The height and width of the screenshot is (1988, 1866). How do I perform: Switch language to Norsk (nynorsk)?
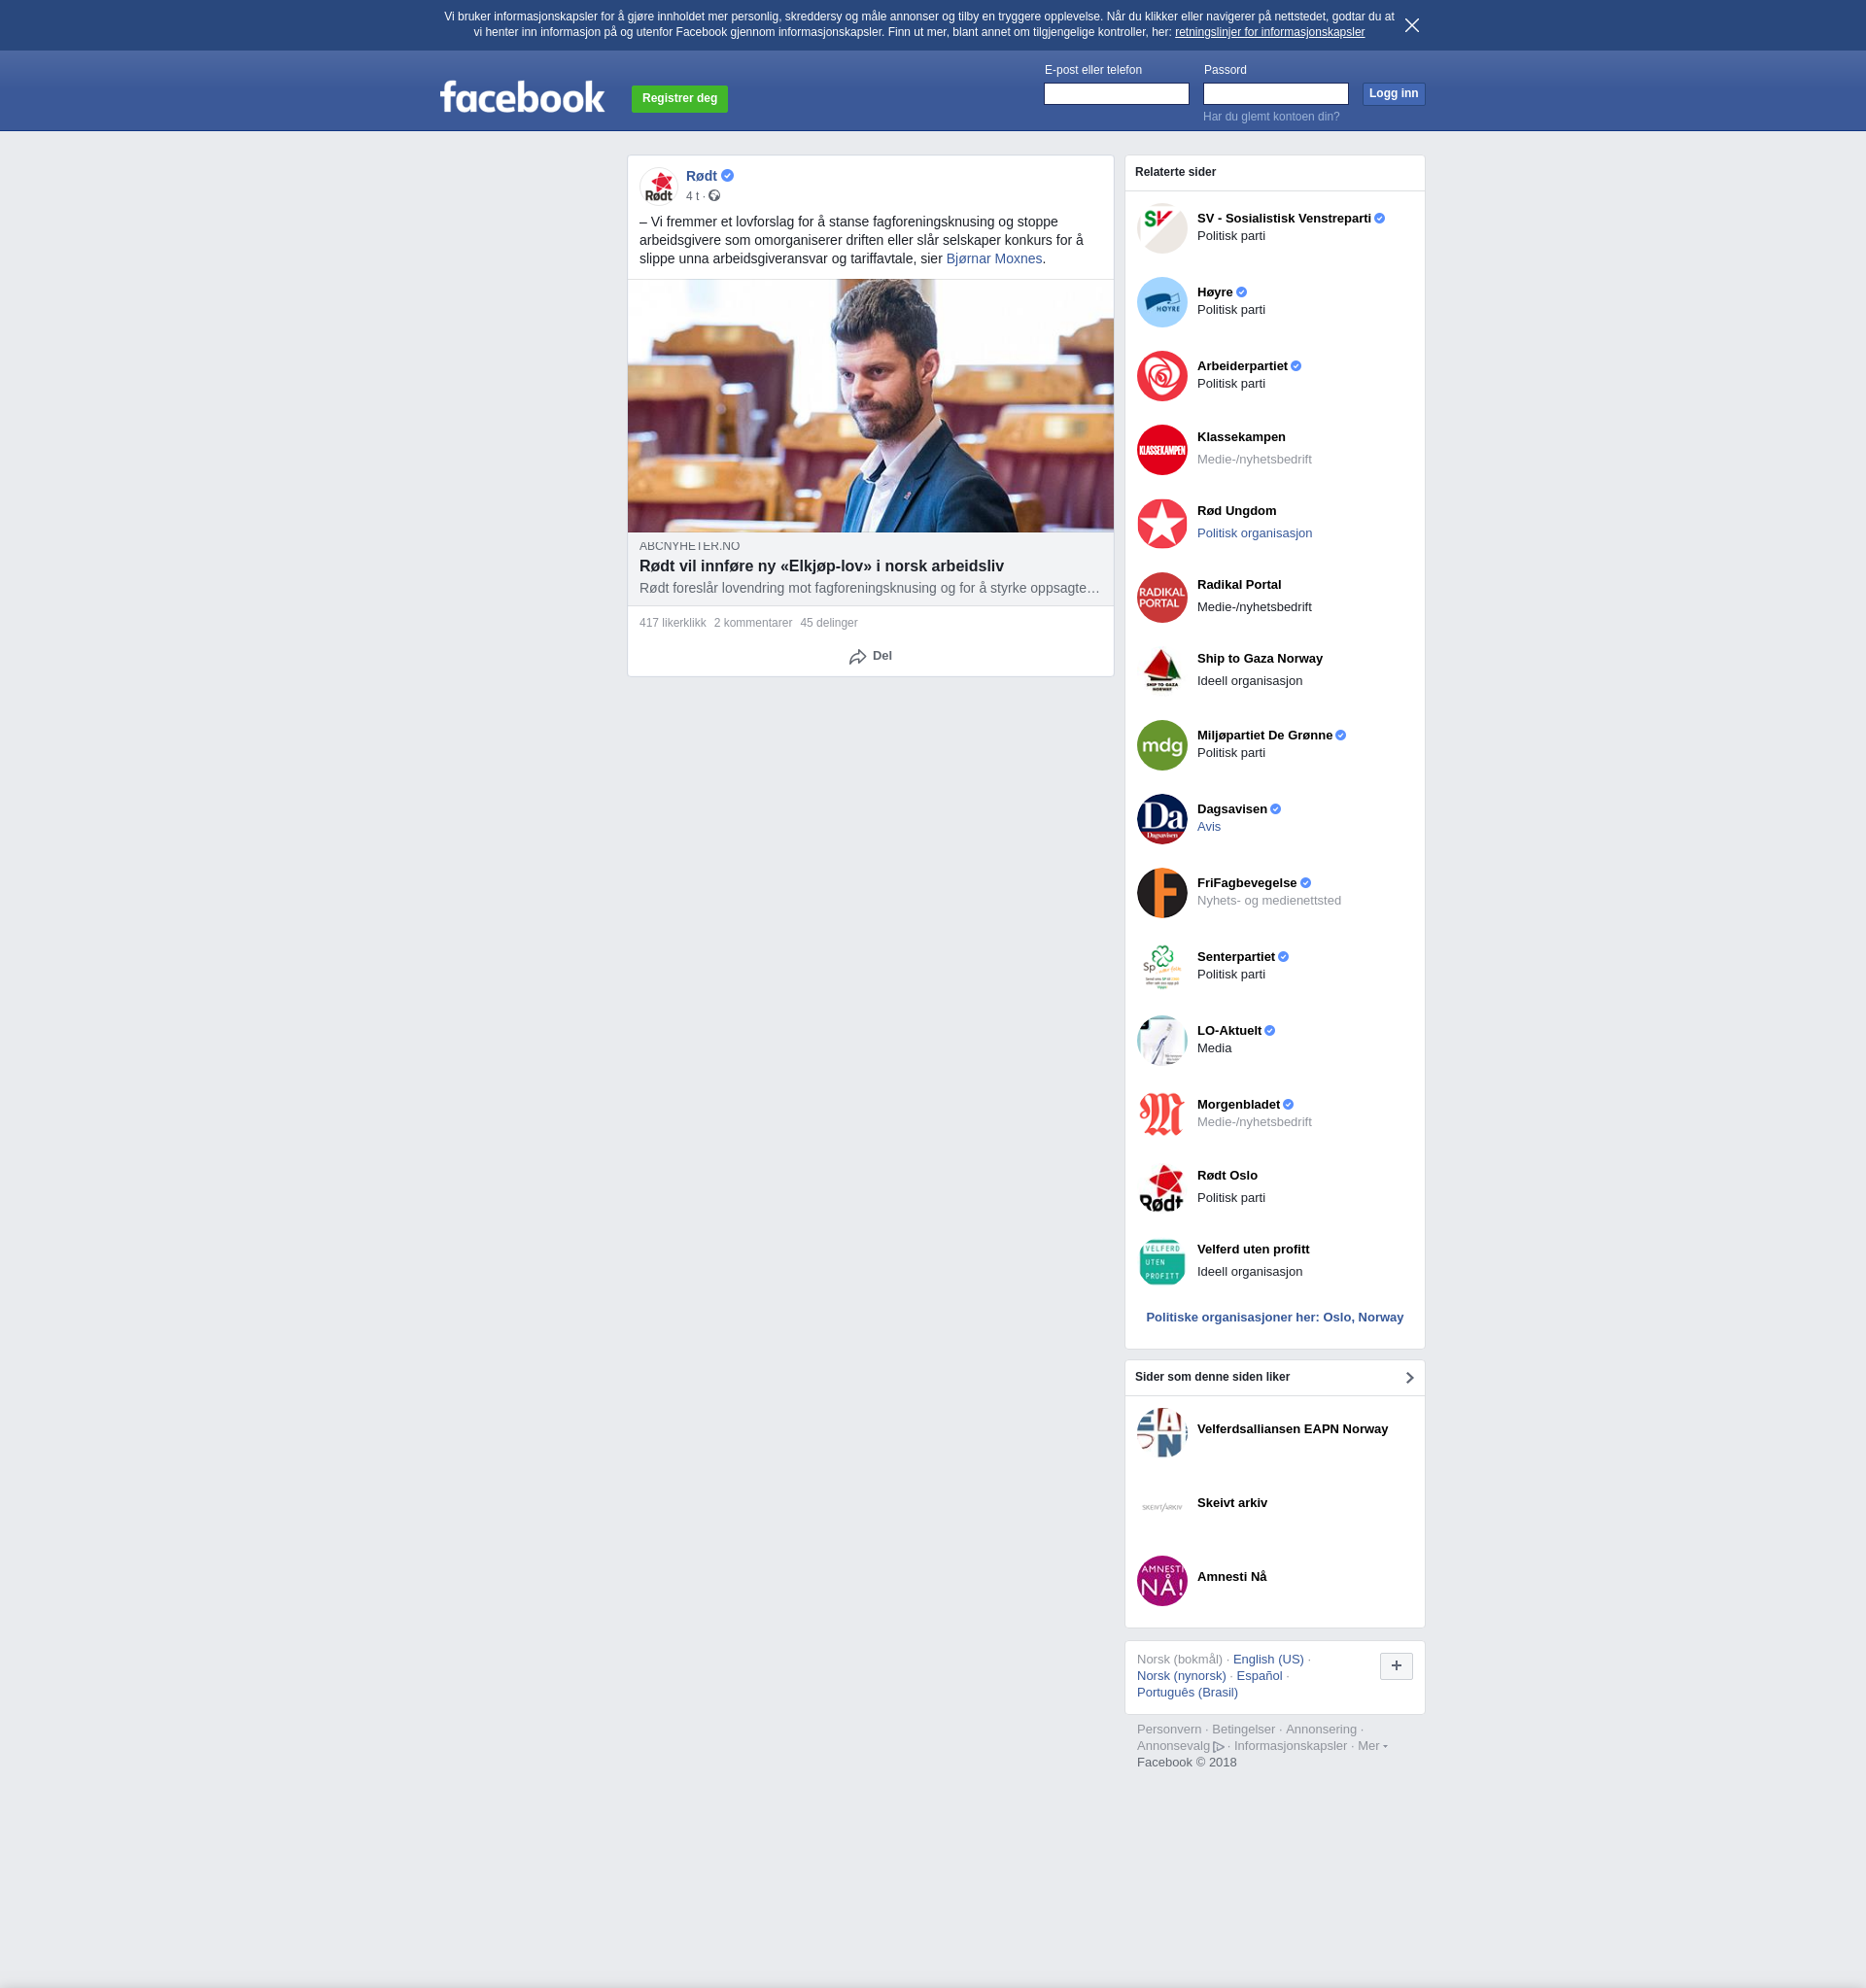point(1181,1676)
